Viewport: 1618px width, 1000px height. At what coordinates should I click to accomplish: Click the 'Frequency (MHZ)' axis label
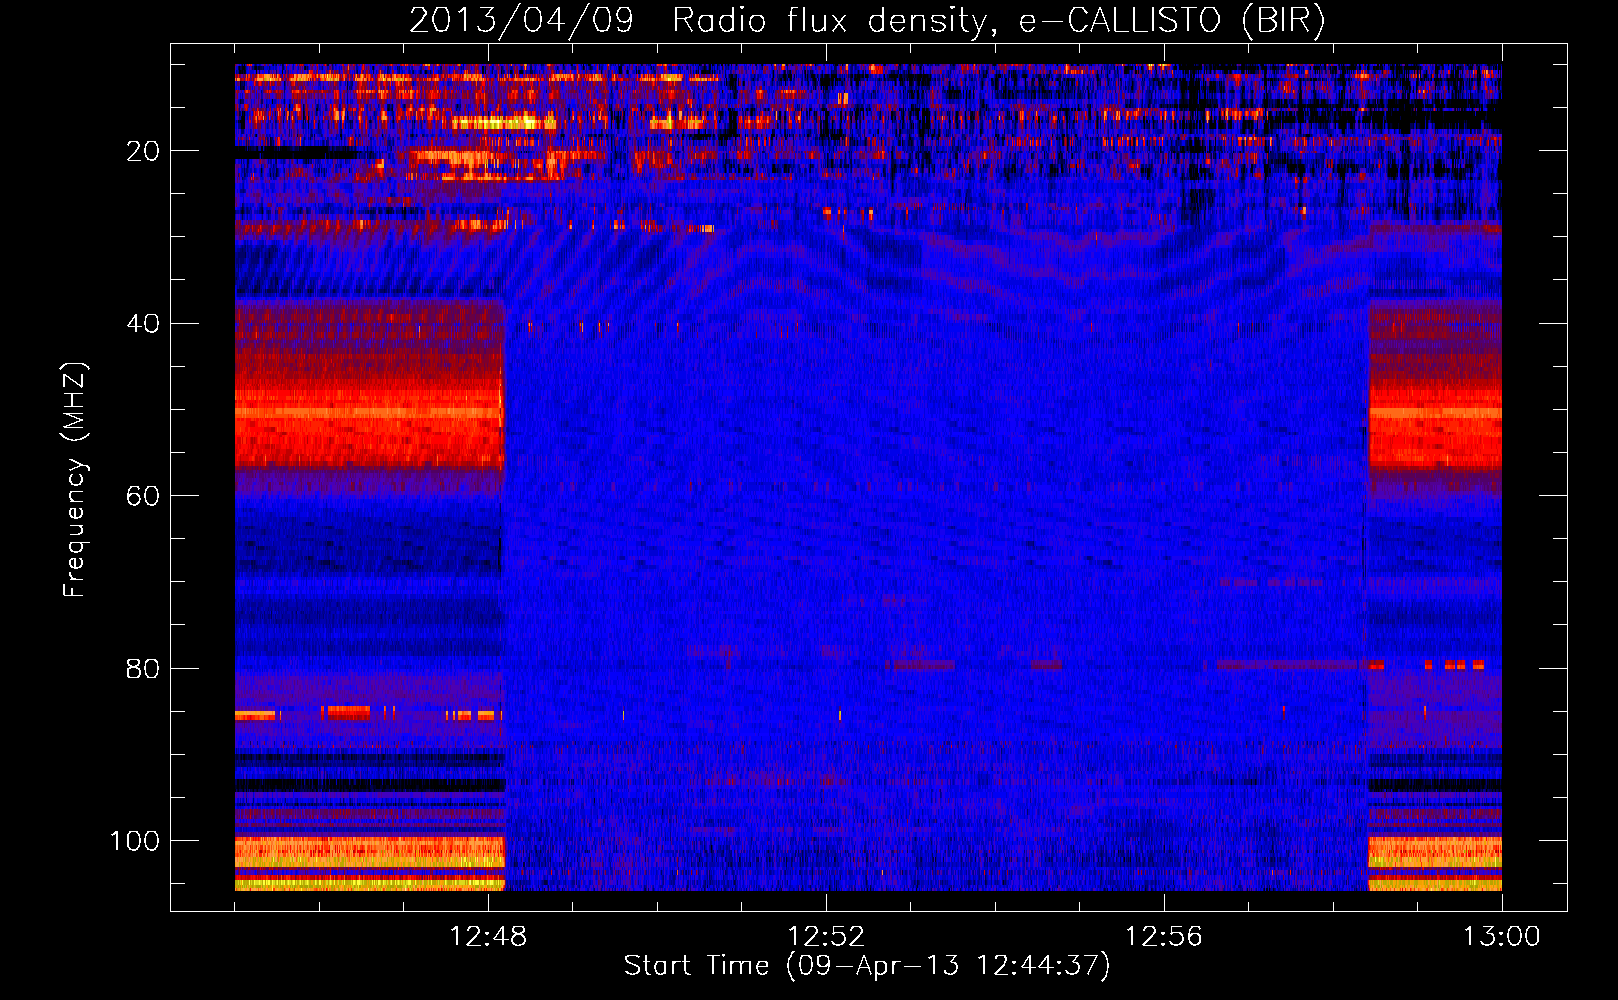click(75, 479)
